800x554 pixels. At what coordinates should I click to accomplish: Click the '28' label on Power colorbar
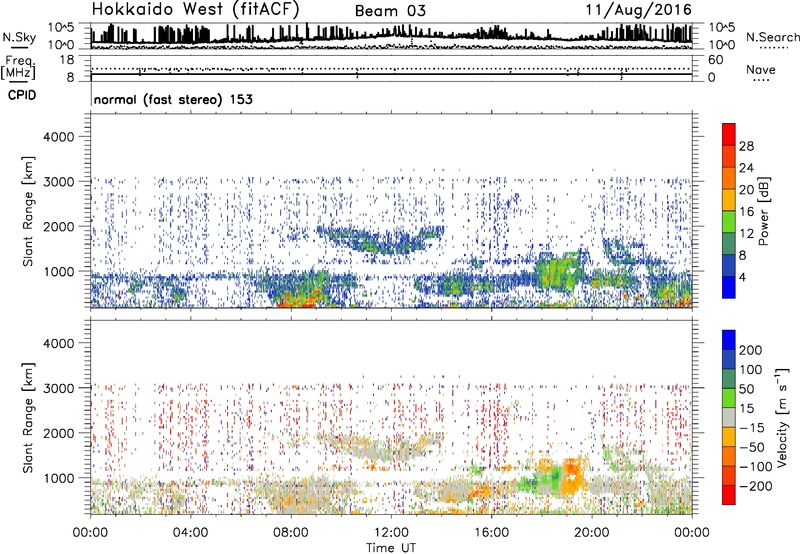point(746,146)
